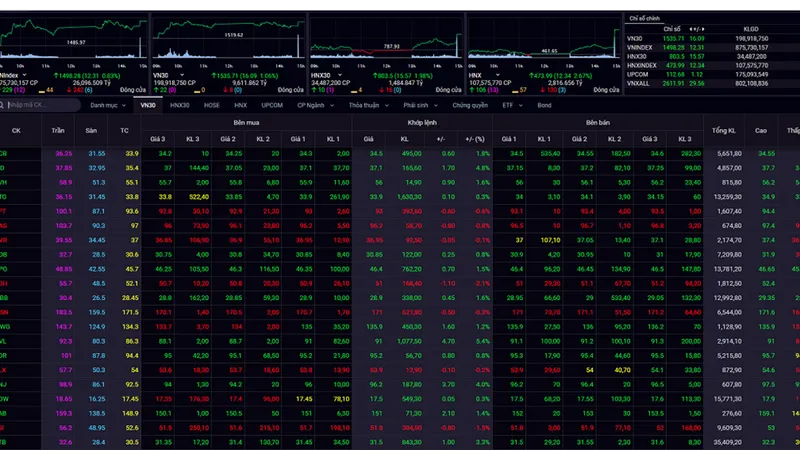Click the reference price cell 148.9
The height and width of the screenshot is (450, 800).
coord(131,413)
